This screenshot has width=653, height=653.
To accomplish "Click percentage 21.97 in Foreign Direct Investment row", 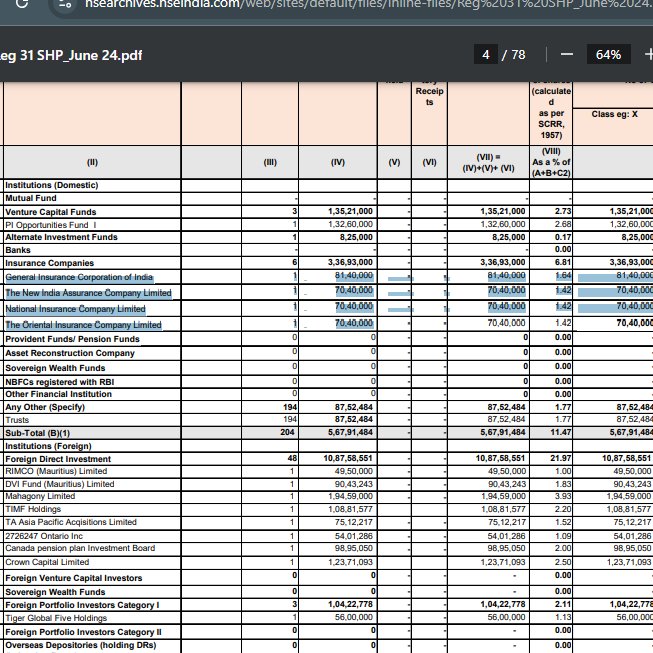I will pos(561,459).
